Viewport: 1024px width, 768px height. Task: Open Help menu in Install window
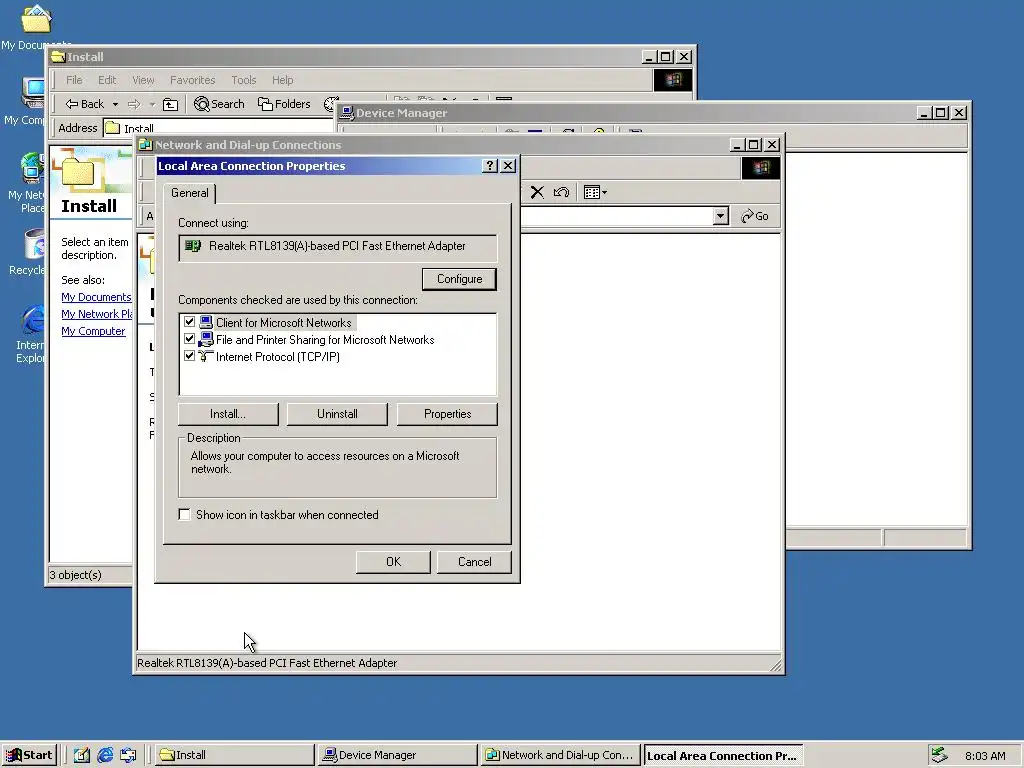(282, 80)
